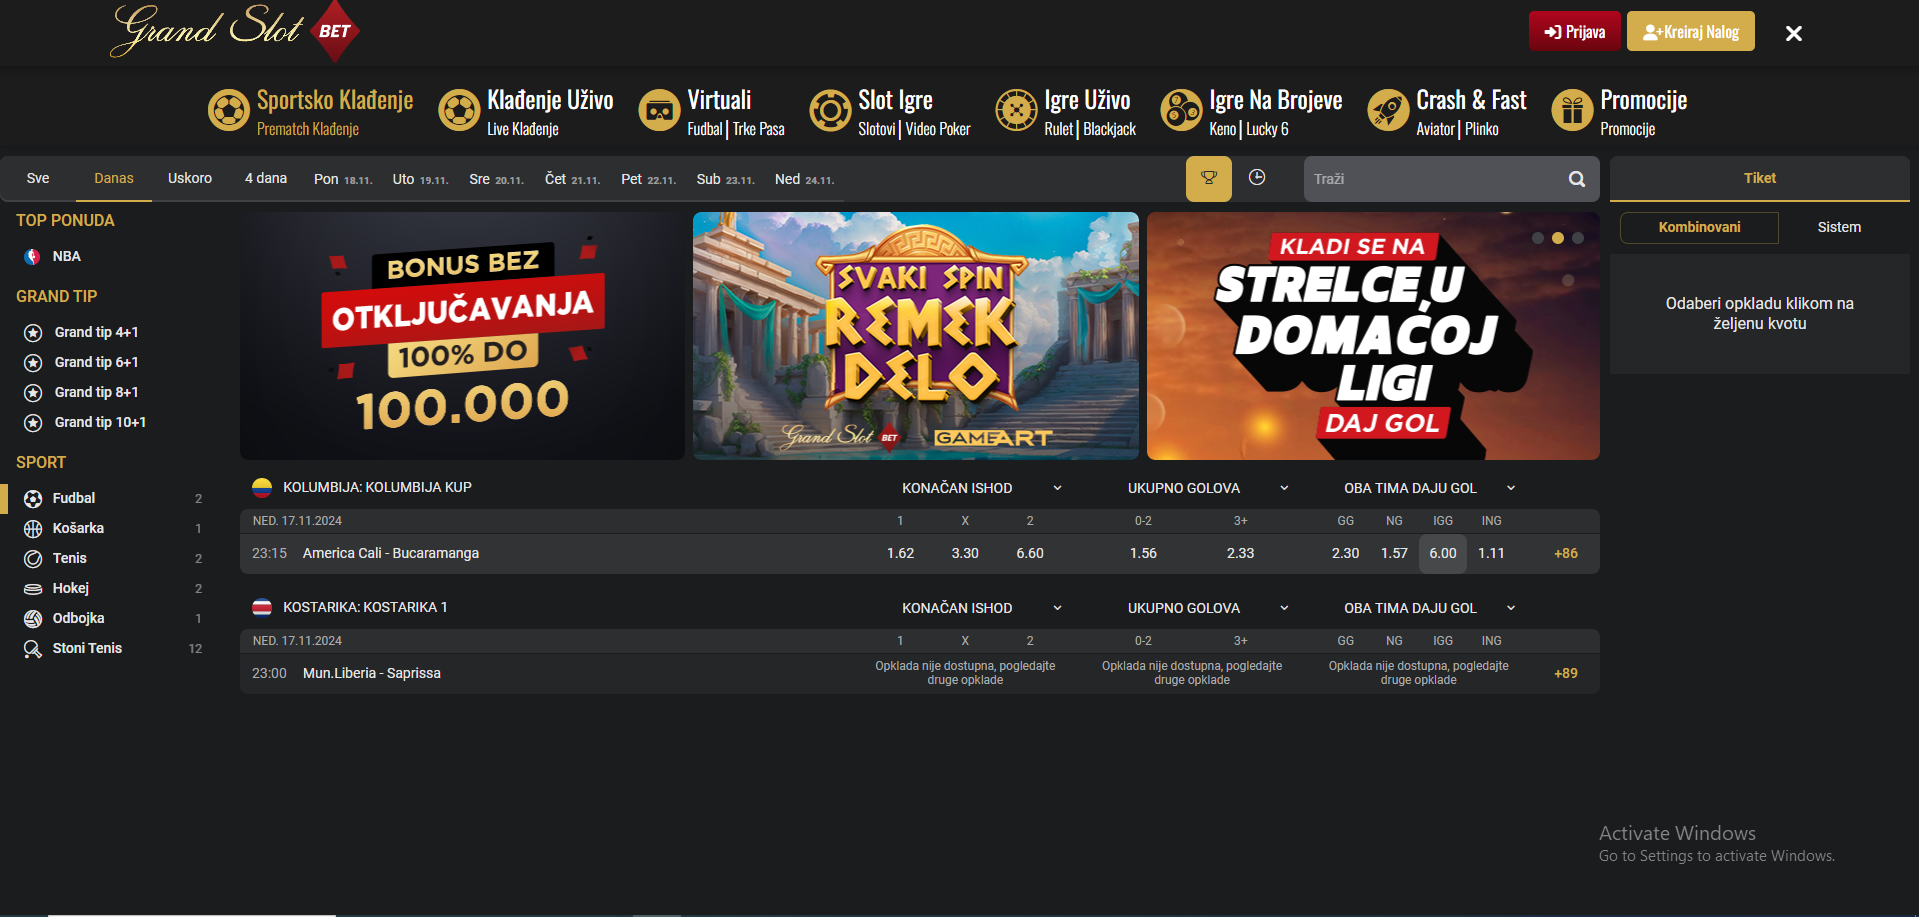Image resolution: width=1919 pixels, height=917 pixels.
Task: Click the Prijava login button
Action: [x=1574, y=31]
